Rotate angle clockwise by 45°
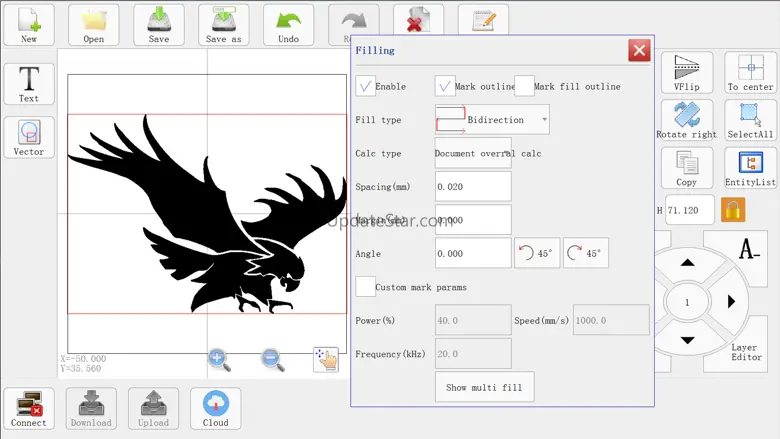This screenshot has height=439, width=780. pos(585,253)
